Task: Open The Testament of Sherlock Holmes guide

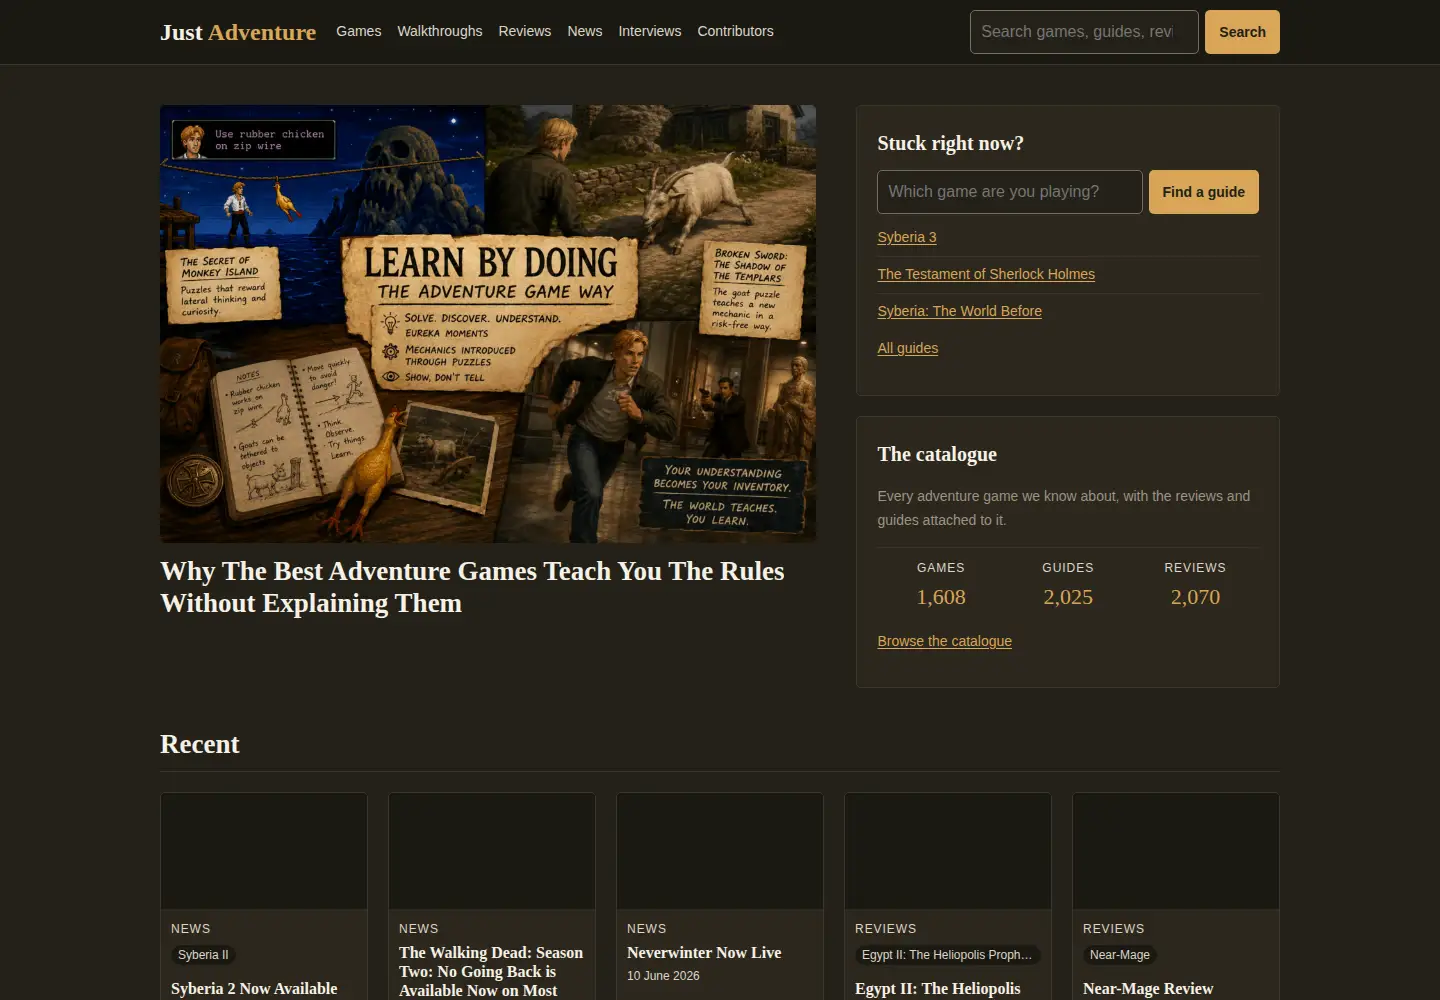Action: point(986,274)
